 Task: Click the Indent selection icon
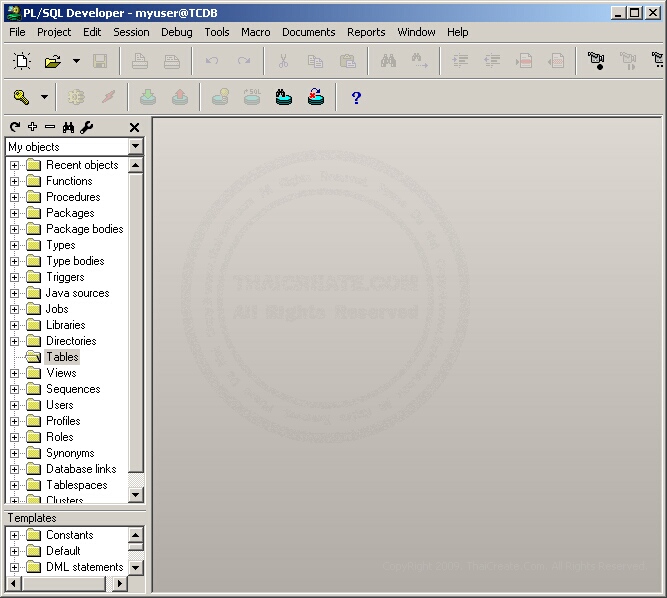click(x=460, y=61)
